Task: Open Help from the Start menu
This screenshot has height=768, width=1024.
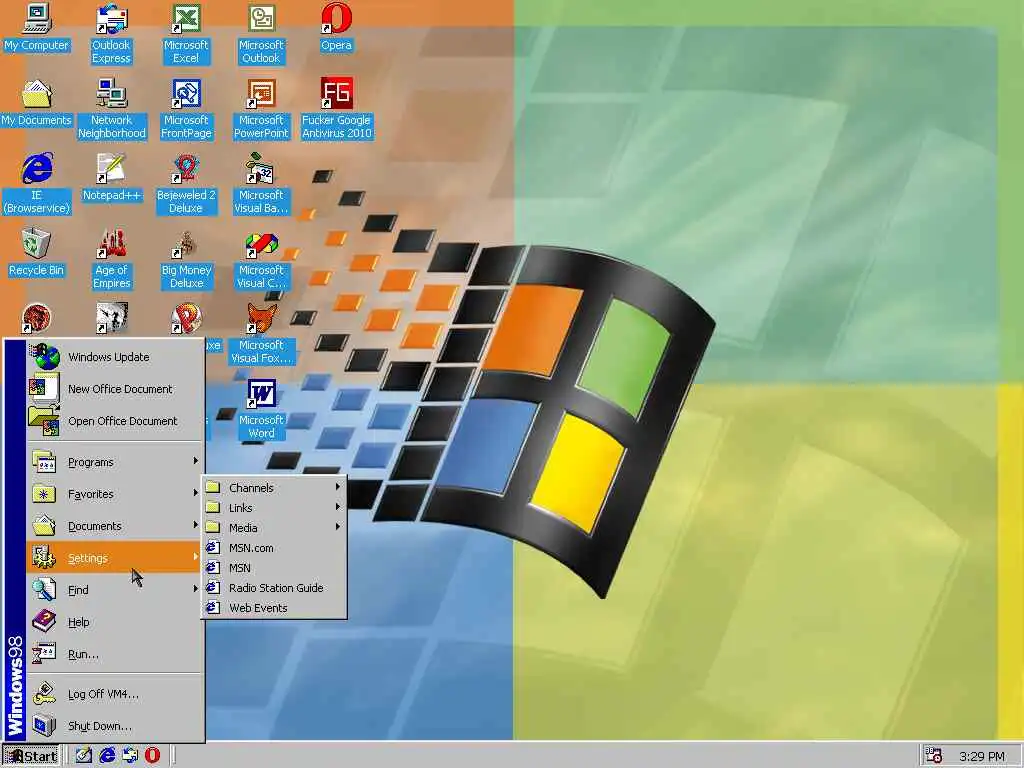Action: (115, 622)
